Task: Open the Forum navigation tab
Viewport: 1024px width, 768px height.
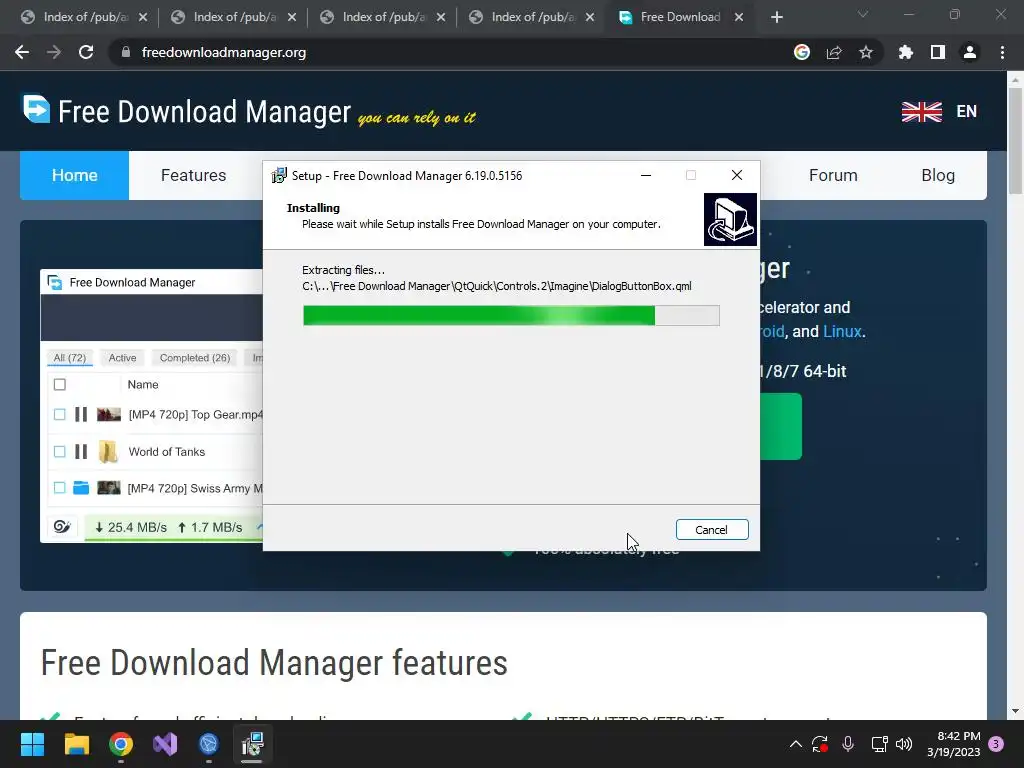Action: point(833,175)
